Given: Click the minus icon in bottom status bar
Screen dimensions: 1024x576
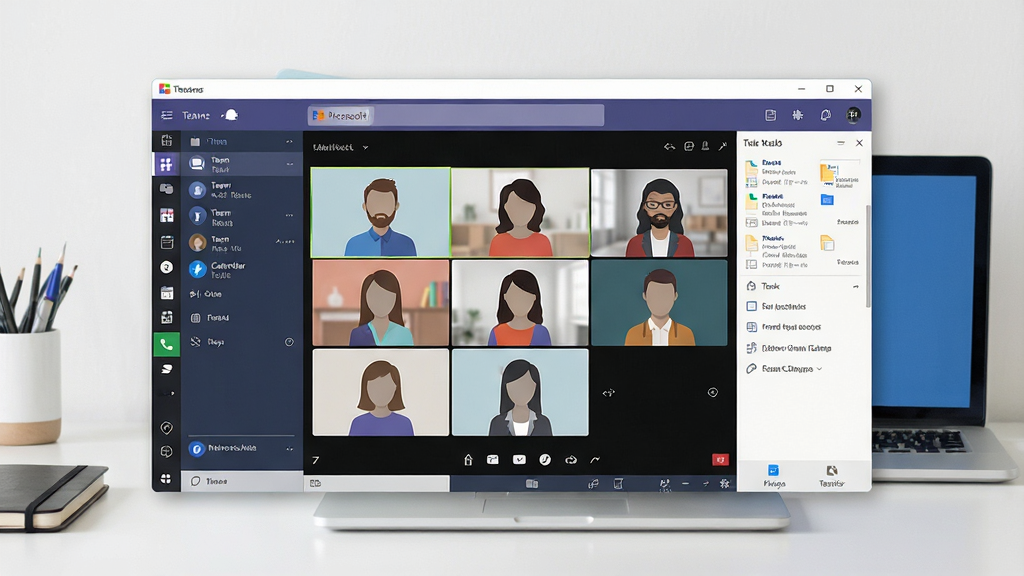Looking at the screenshot, I should click(x=685, y=483).
